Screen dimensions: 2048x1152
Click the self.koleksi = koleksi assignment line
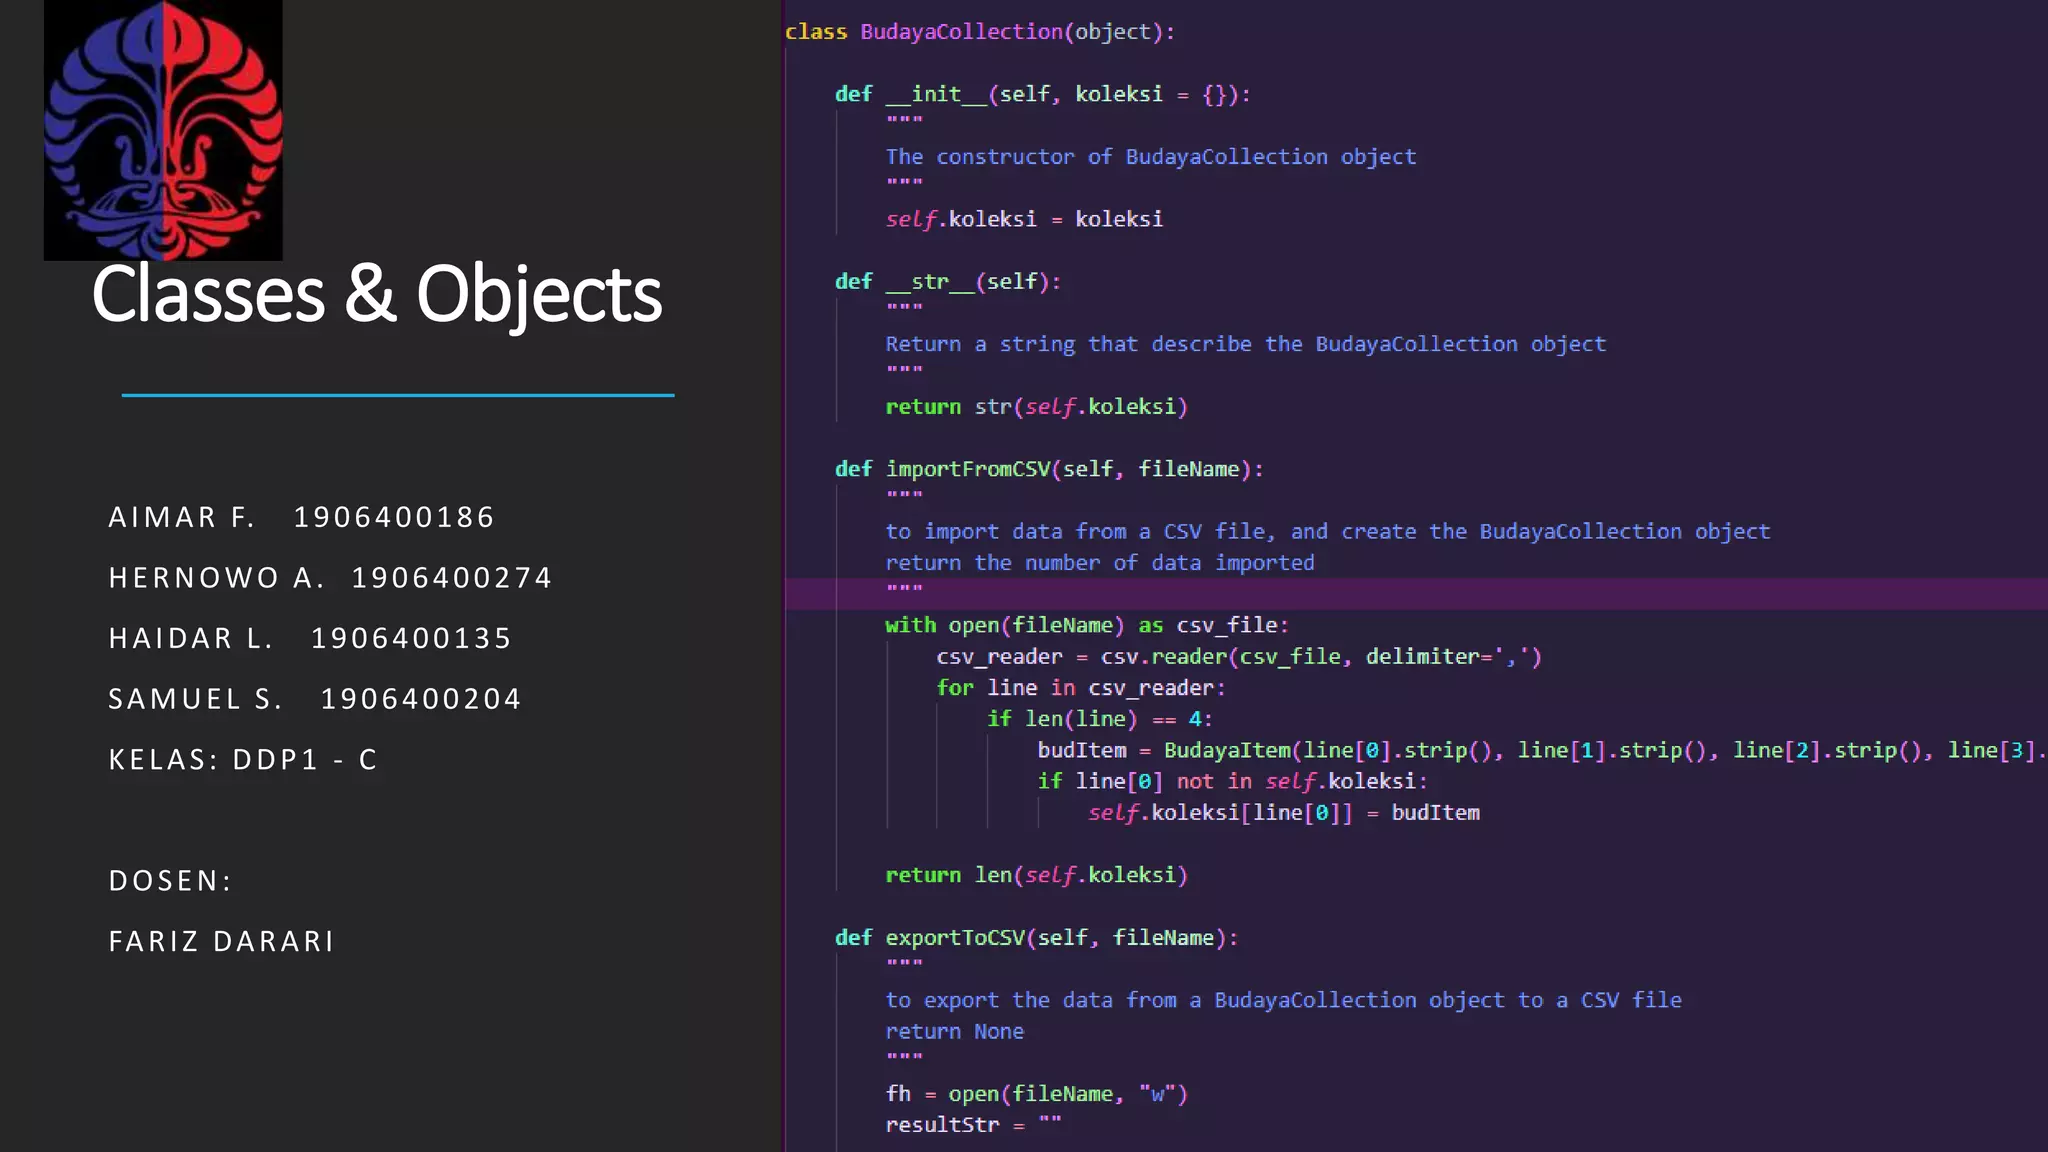coord(1024,219)
